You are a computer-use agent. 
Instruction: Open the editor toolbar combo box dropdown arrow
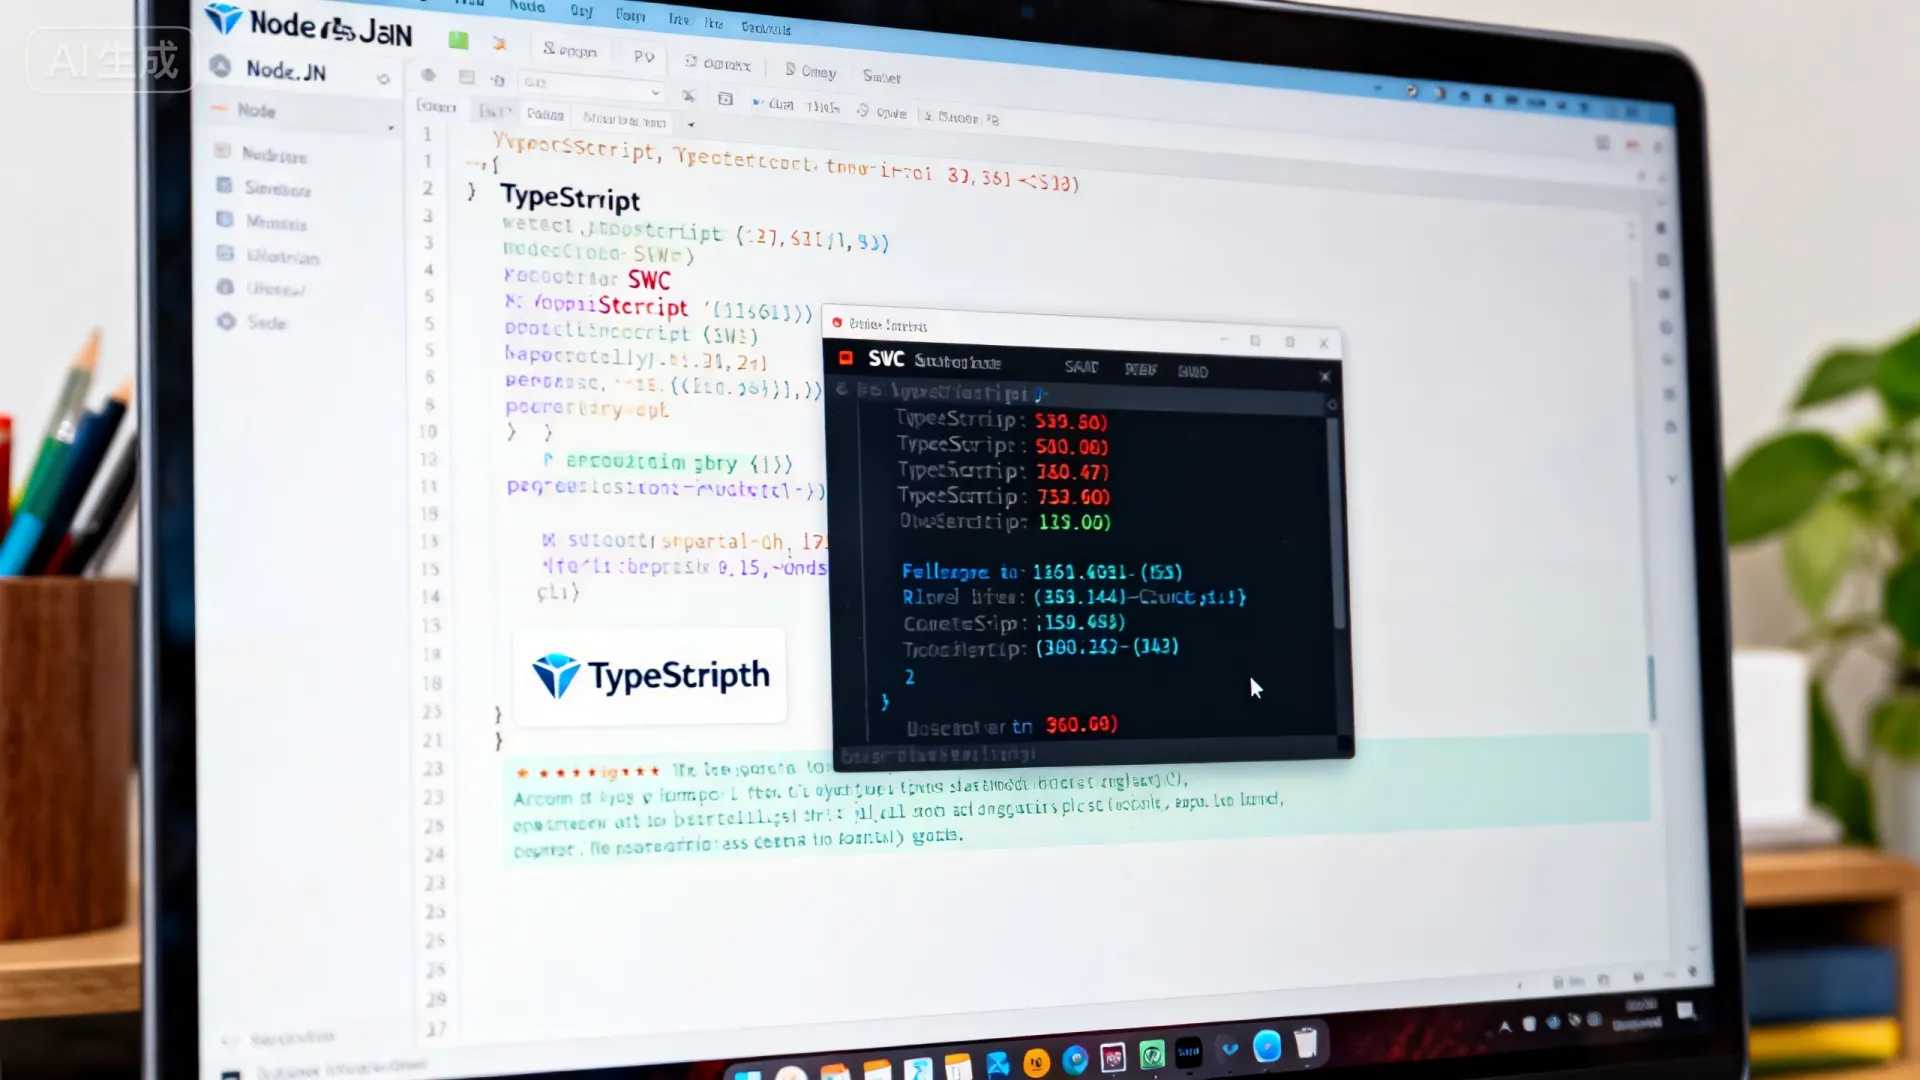pos(656,92)
